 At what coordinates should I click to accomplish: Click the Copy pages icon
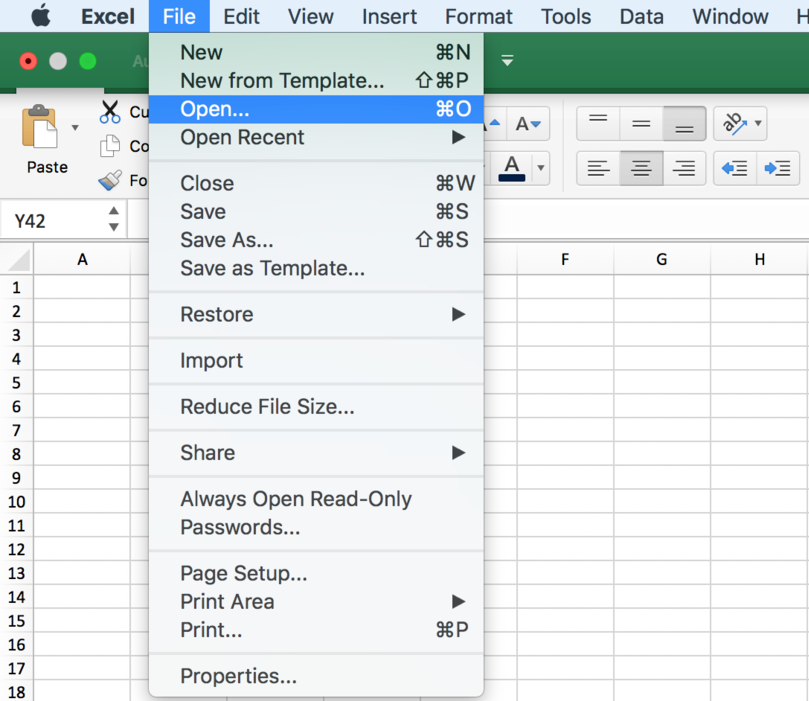(110, 146)
